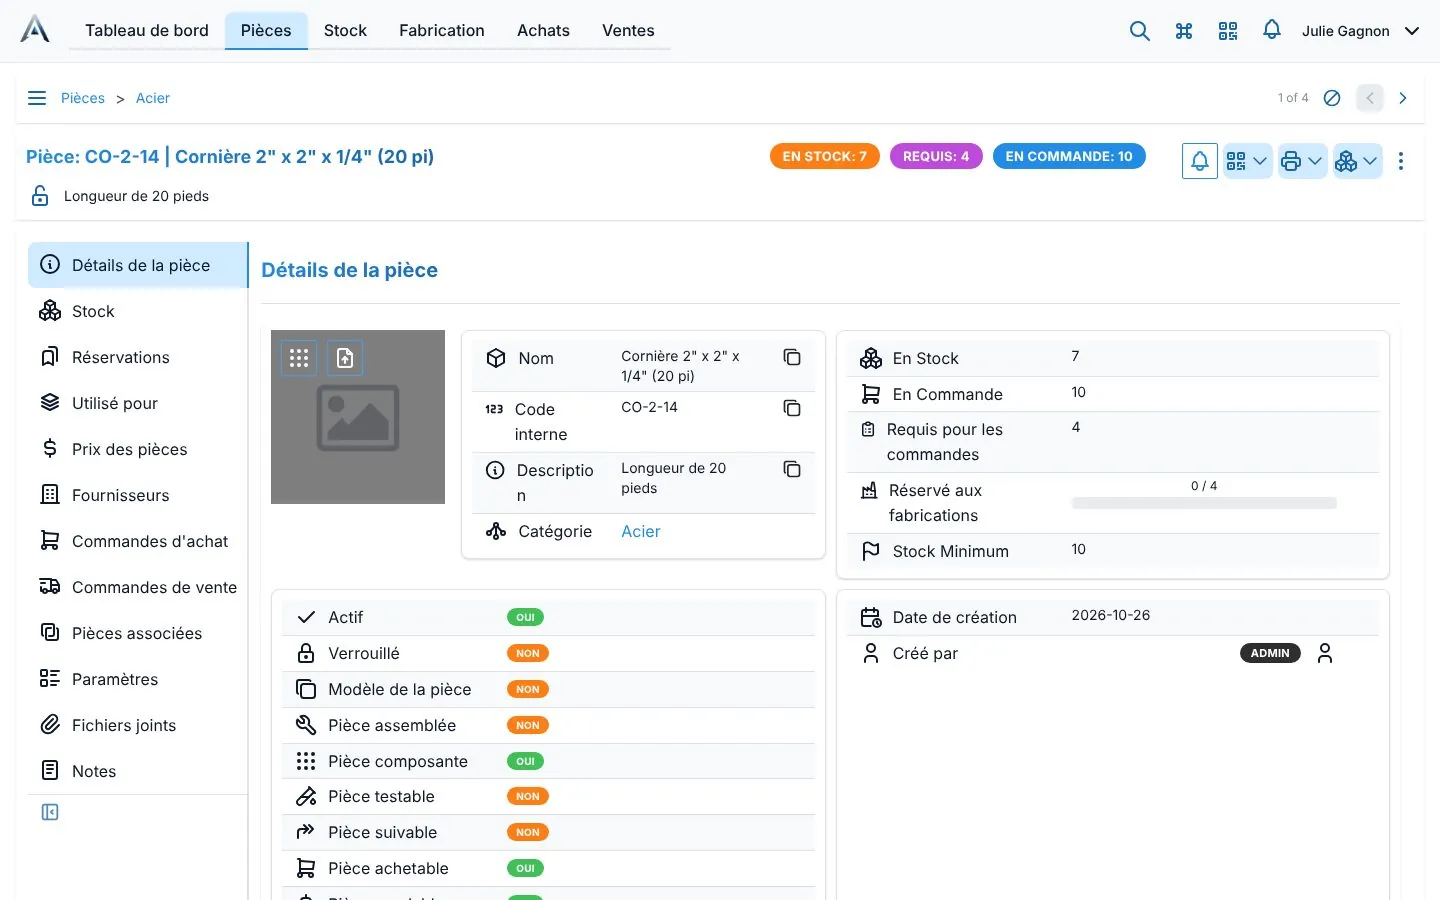Copy the part name with copy icon
This screenshot has width=1440, height=900.
coord(792,357)
